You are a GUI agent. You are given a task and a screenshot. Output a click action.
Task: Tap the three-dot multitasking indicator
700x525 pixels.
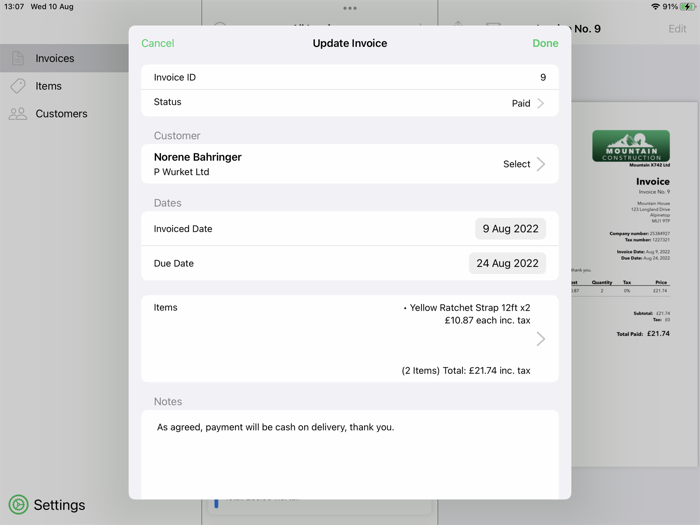pyautogui.click(x=350, y=8)
